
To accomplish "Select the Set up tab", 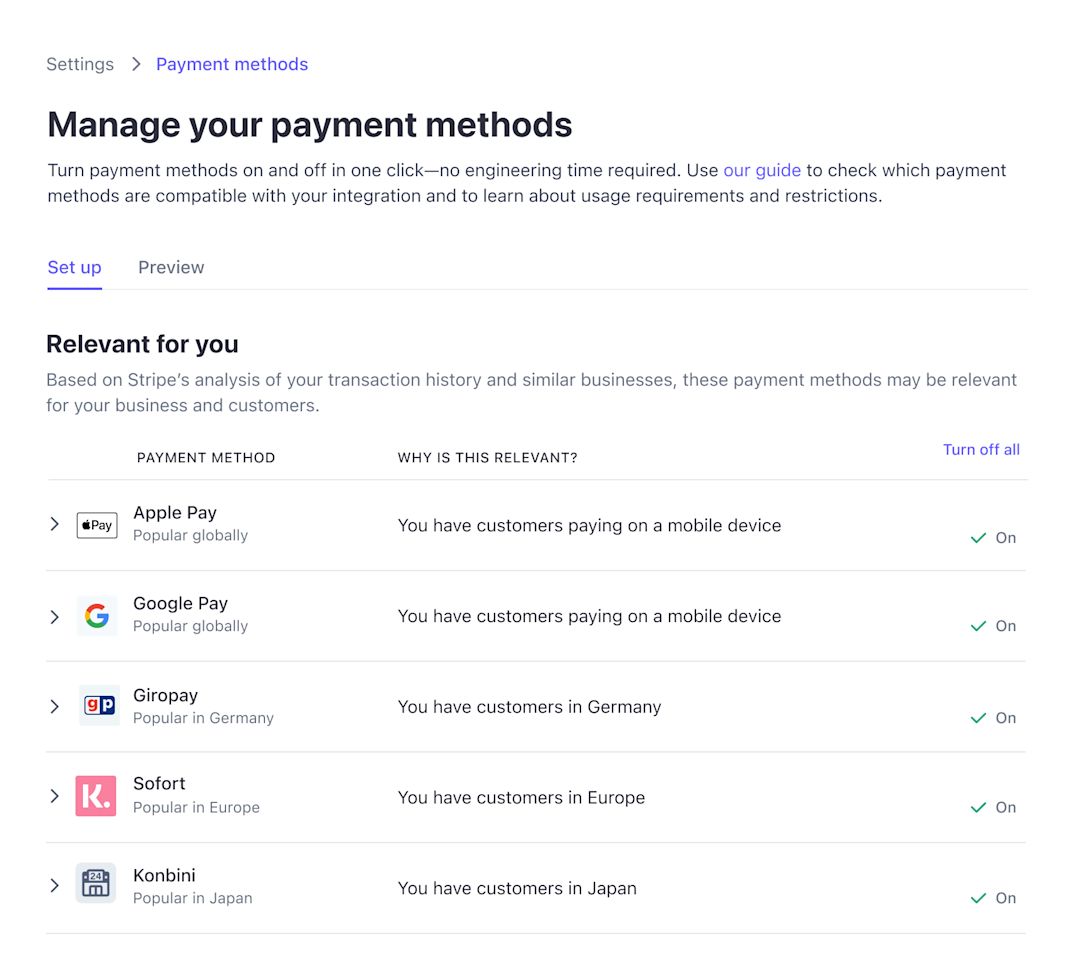I will click(75, 267).
